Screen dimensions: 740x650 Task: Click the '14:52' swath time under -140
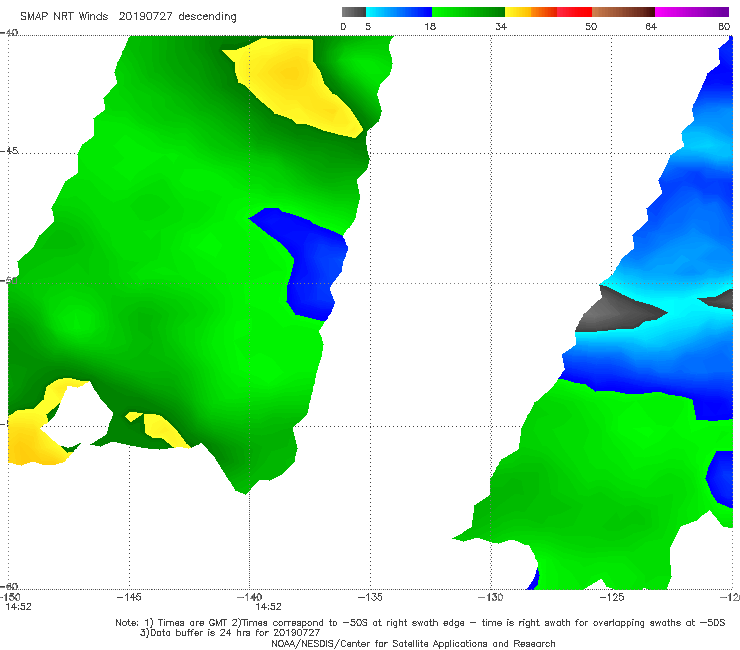269,607
